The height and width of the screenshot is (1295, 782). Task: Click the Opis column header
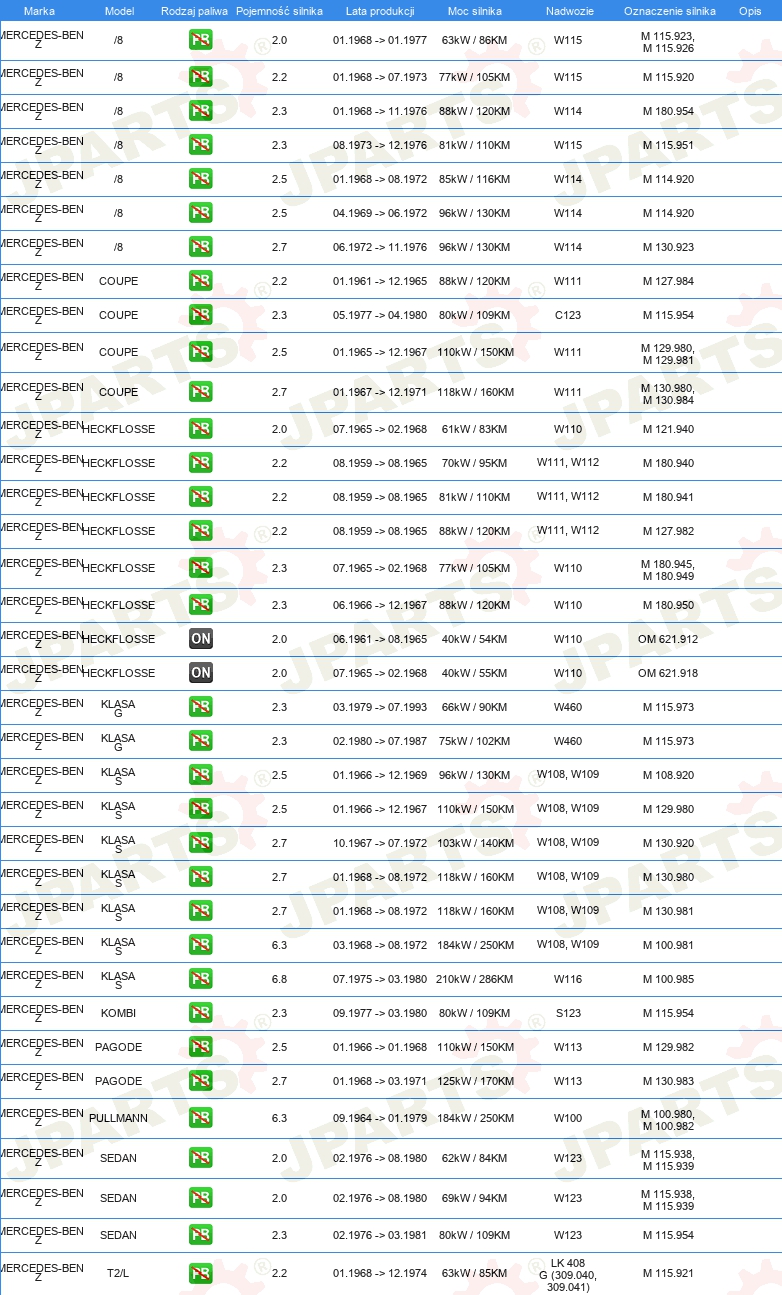[750, 11]
